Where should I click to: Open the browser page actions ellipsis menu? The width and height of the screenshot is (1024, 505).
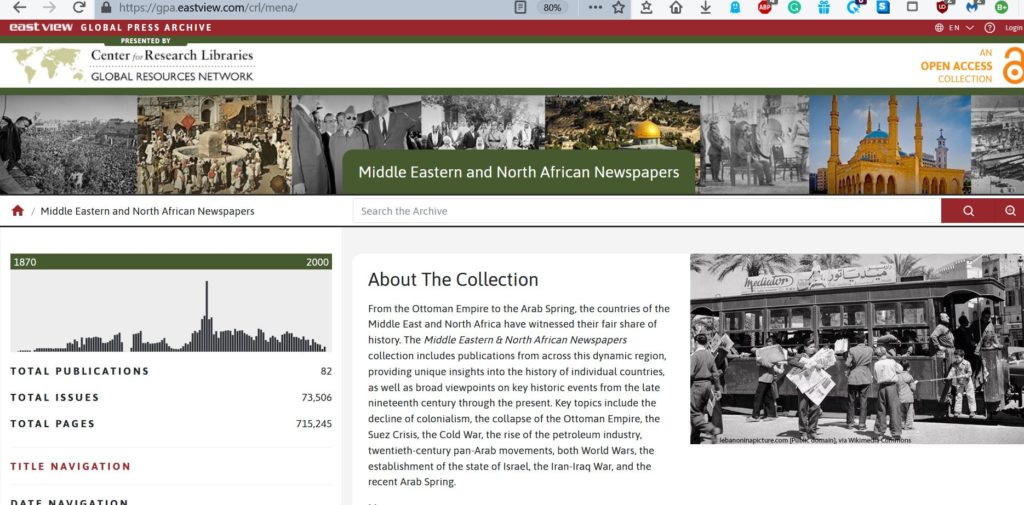pos(596,8)
